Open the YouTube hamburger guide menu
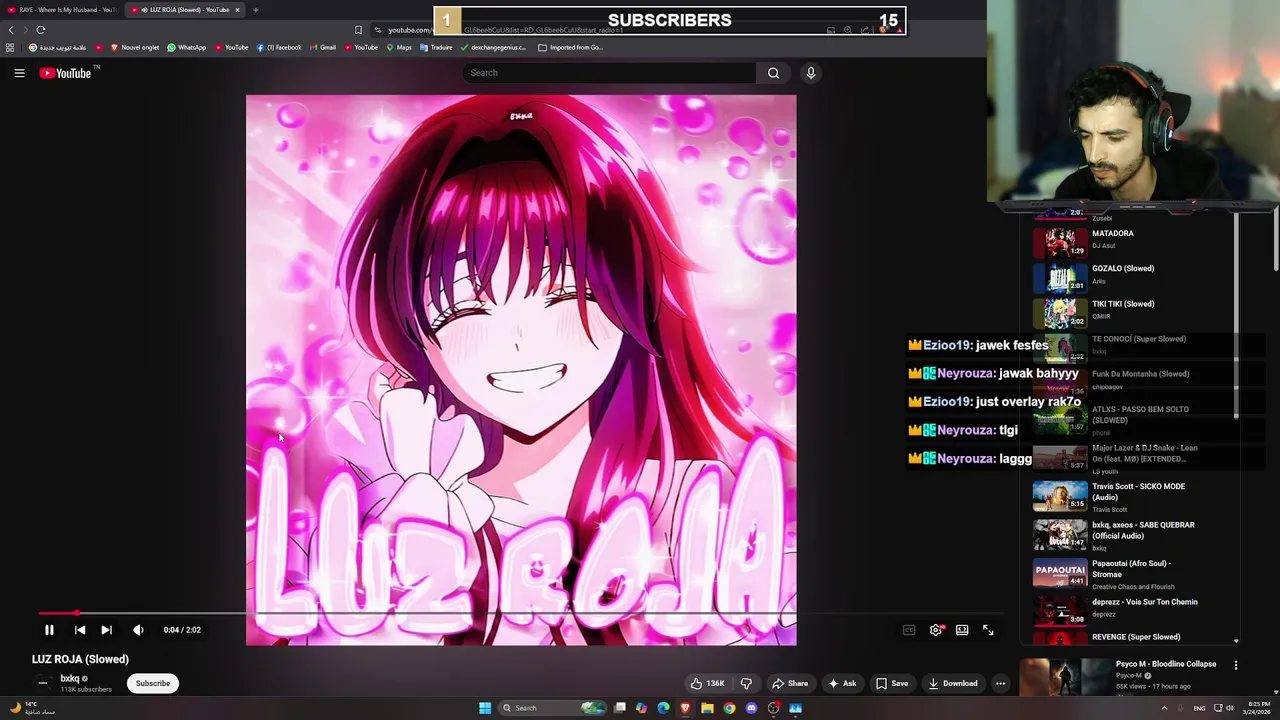Screen dimensions: 1280x720 [x=19, y=73]
